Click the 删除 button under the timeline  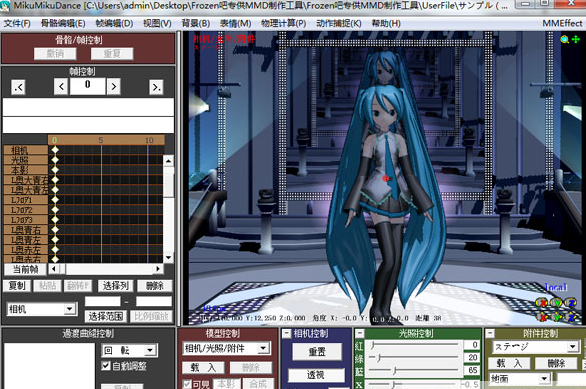(x=154, y=286)
